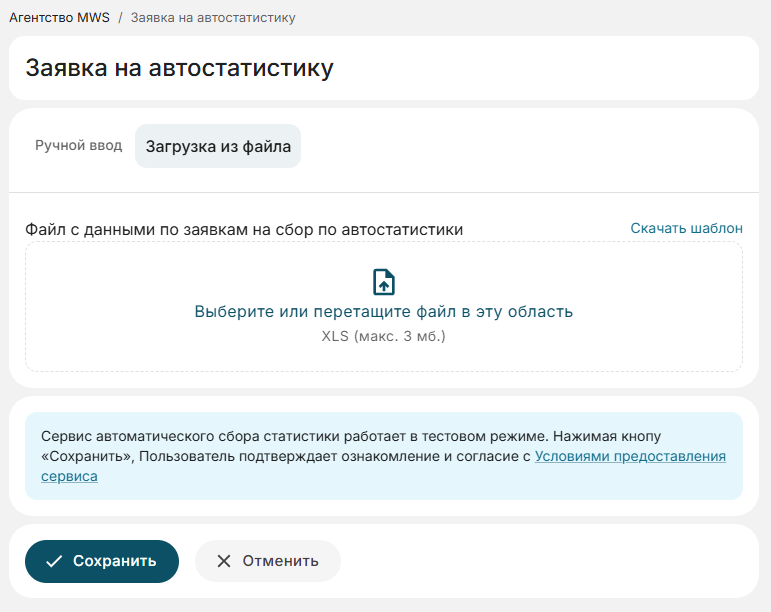
Task: Open the Условиями предоставления сервиса link
Action: (x=630, y=457)
